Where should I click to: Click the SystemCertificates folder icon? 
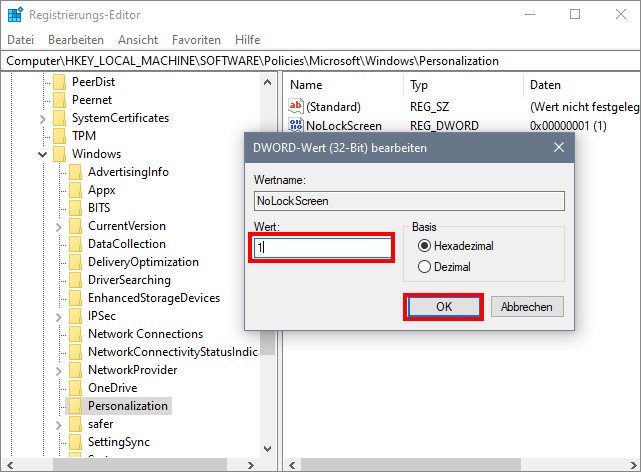pyautogui.click(x=60, y=118)
